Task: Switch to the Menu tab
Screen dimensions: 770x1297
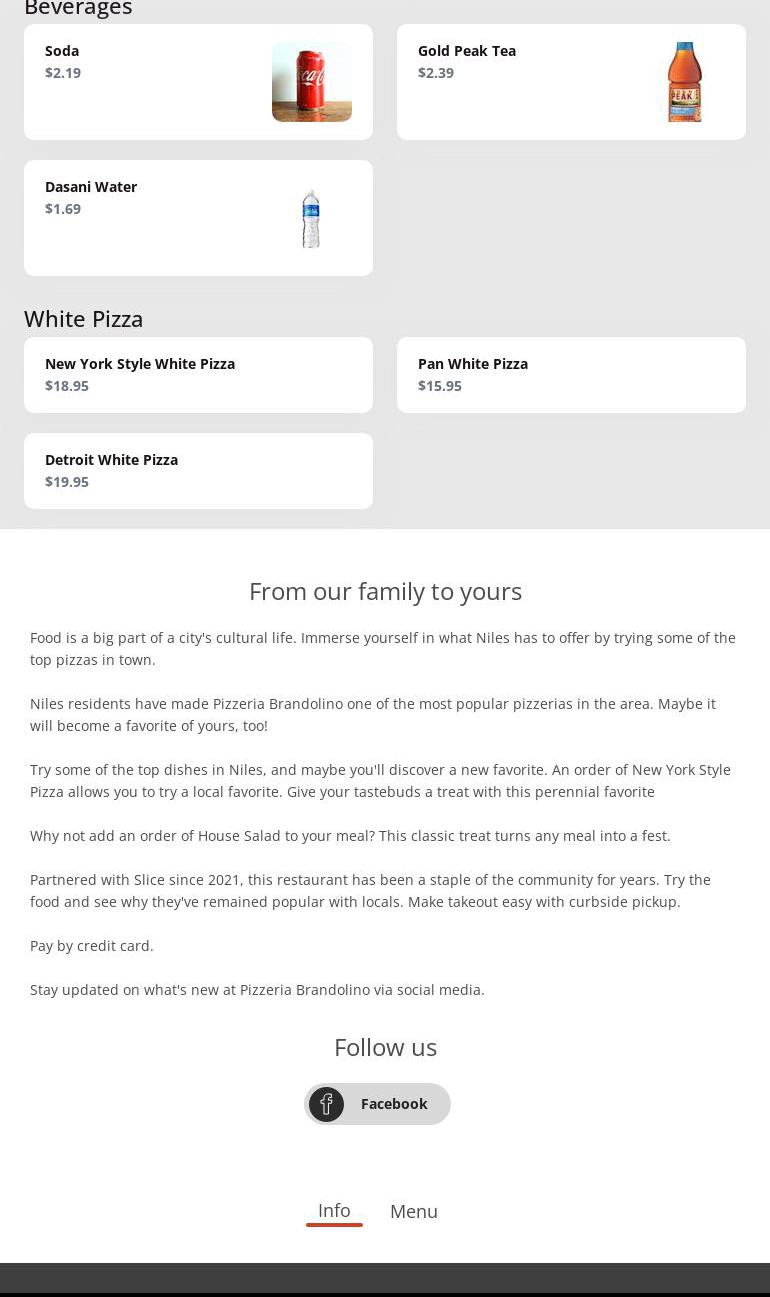Action: [x=414, y=1211]
